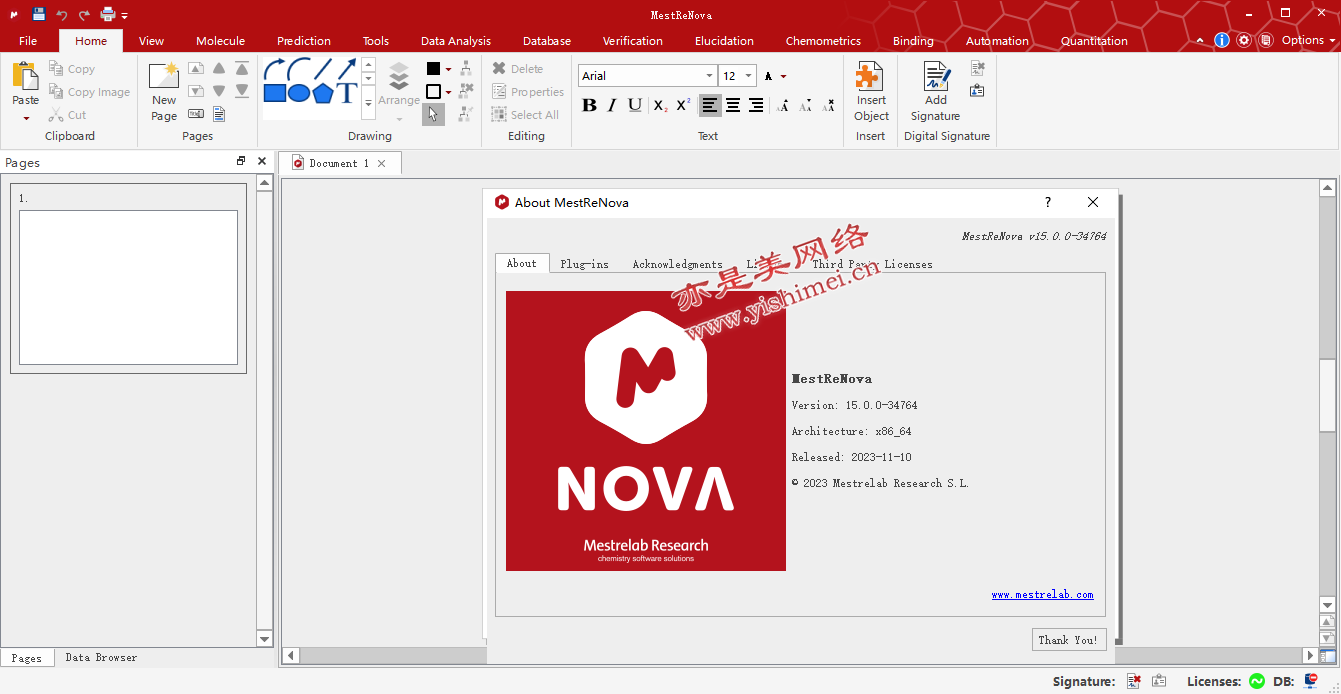The width and height of the screenshot is (1341, 694).
Task: Set text alignment to center
Action: tap(733, 105)
